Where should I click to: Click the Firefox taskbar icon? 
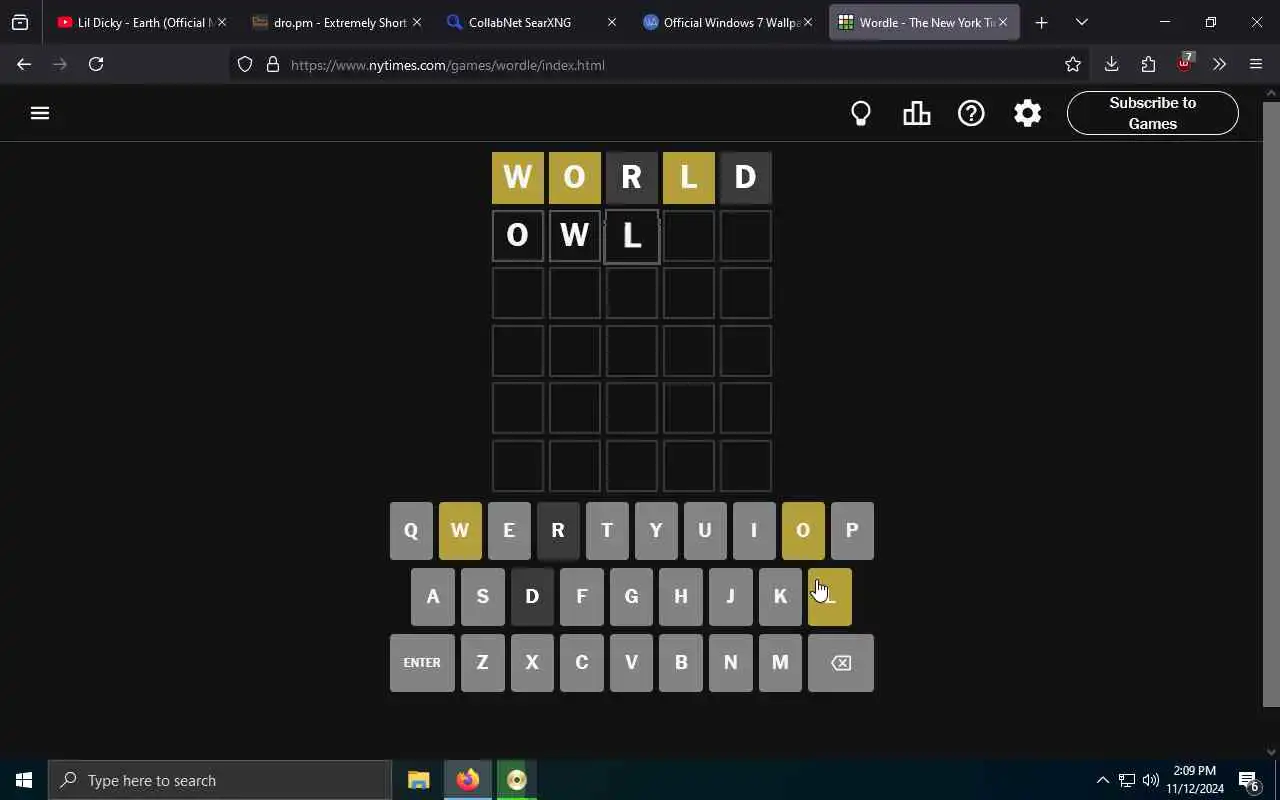468,780
